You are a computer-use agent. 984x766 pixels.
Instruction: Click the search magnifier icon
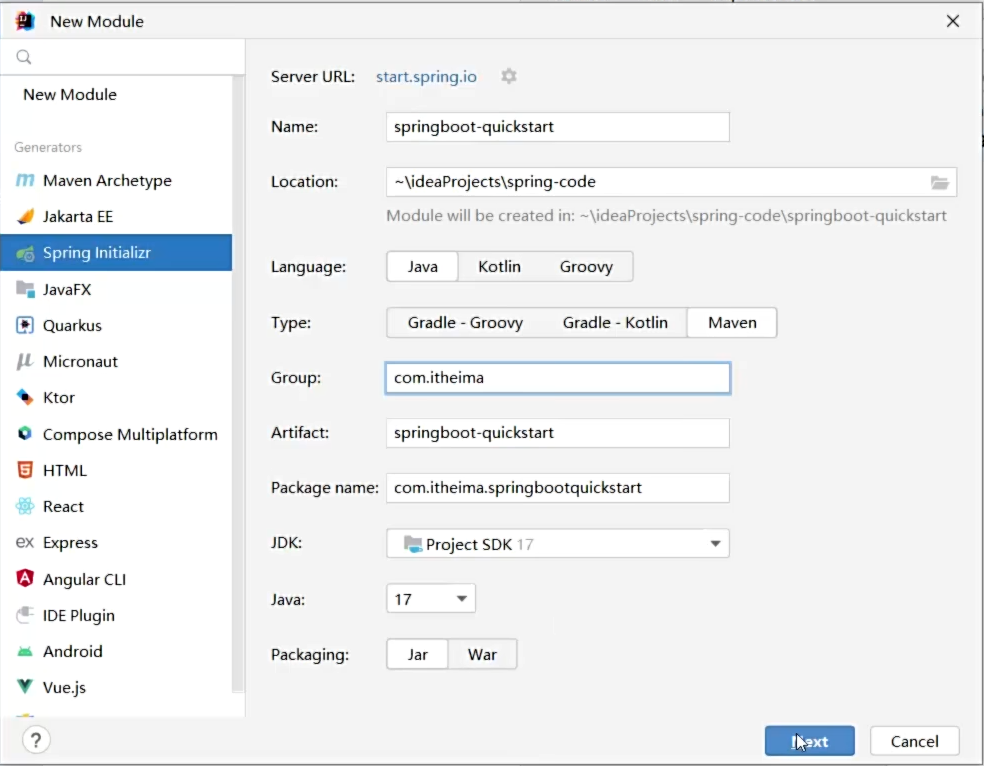click(24, 57)
